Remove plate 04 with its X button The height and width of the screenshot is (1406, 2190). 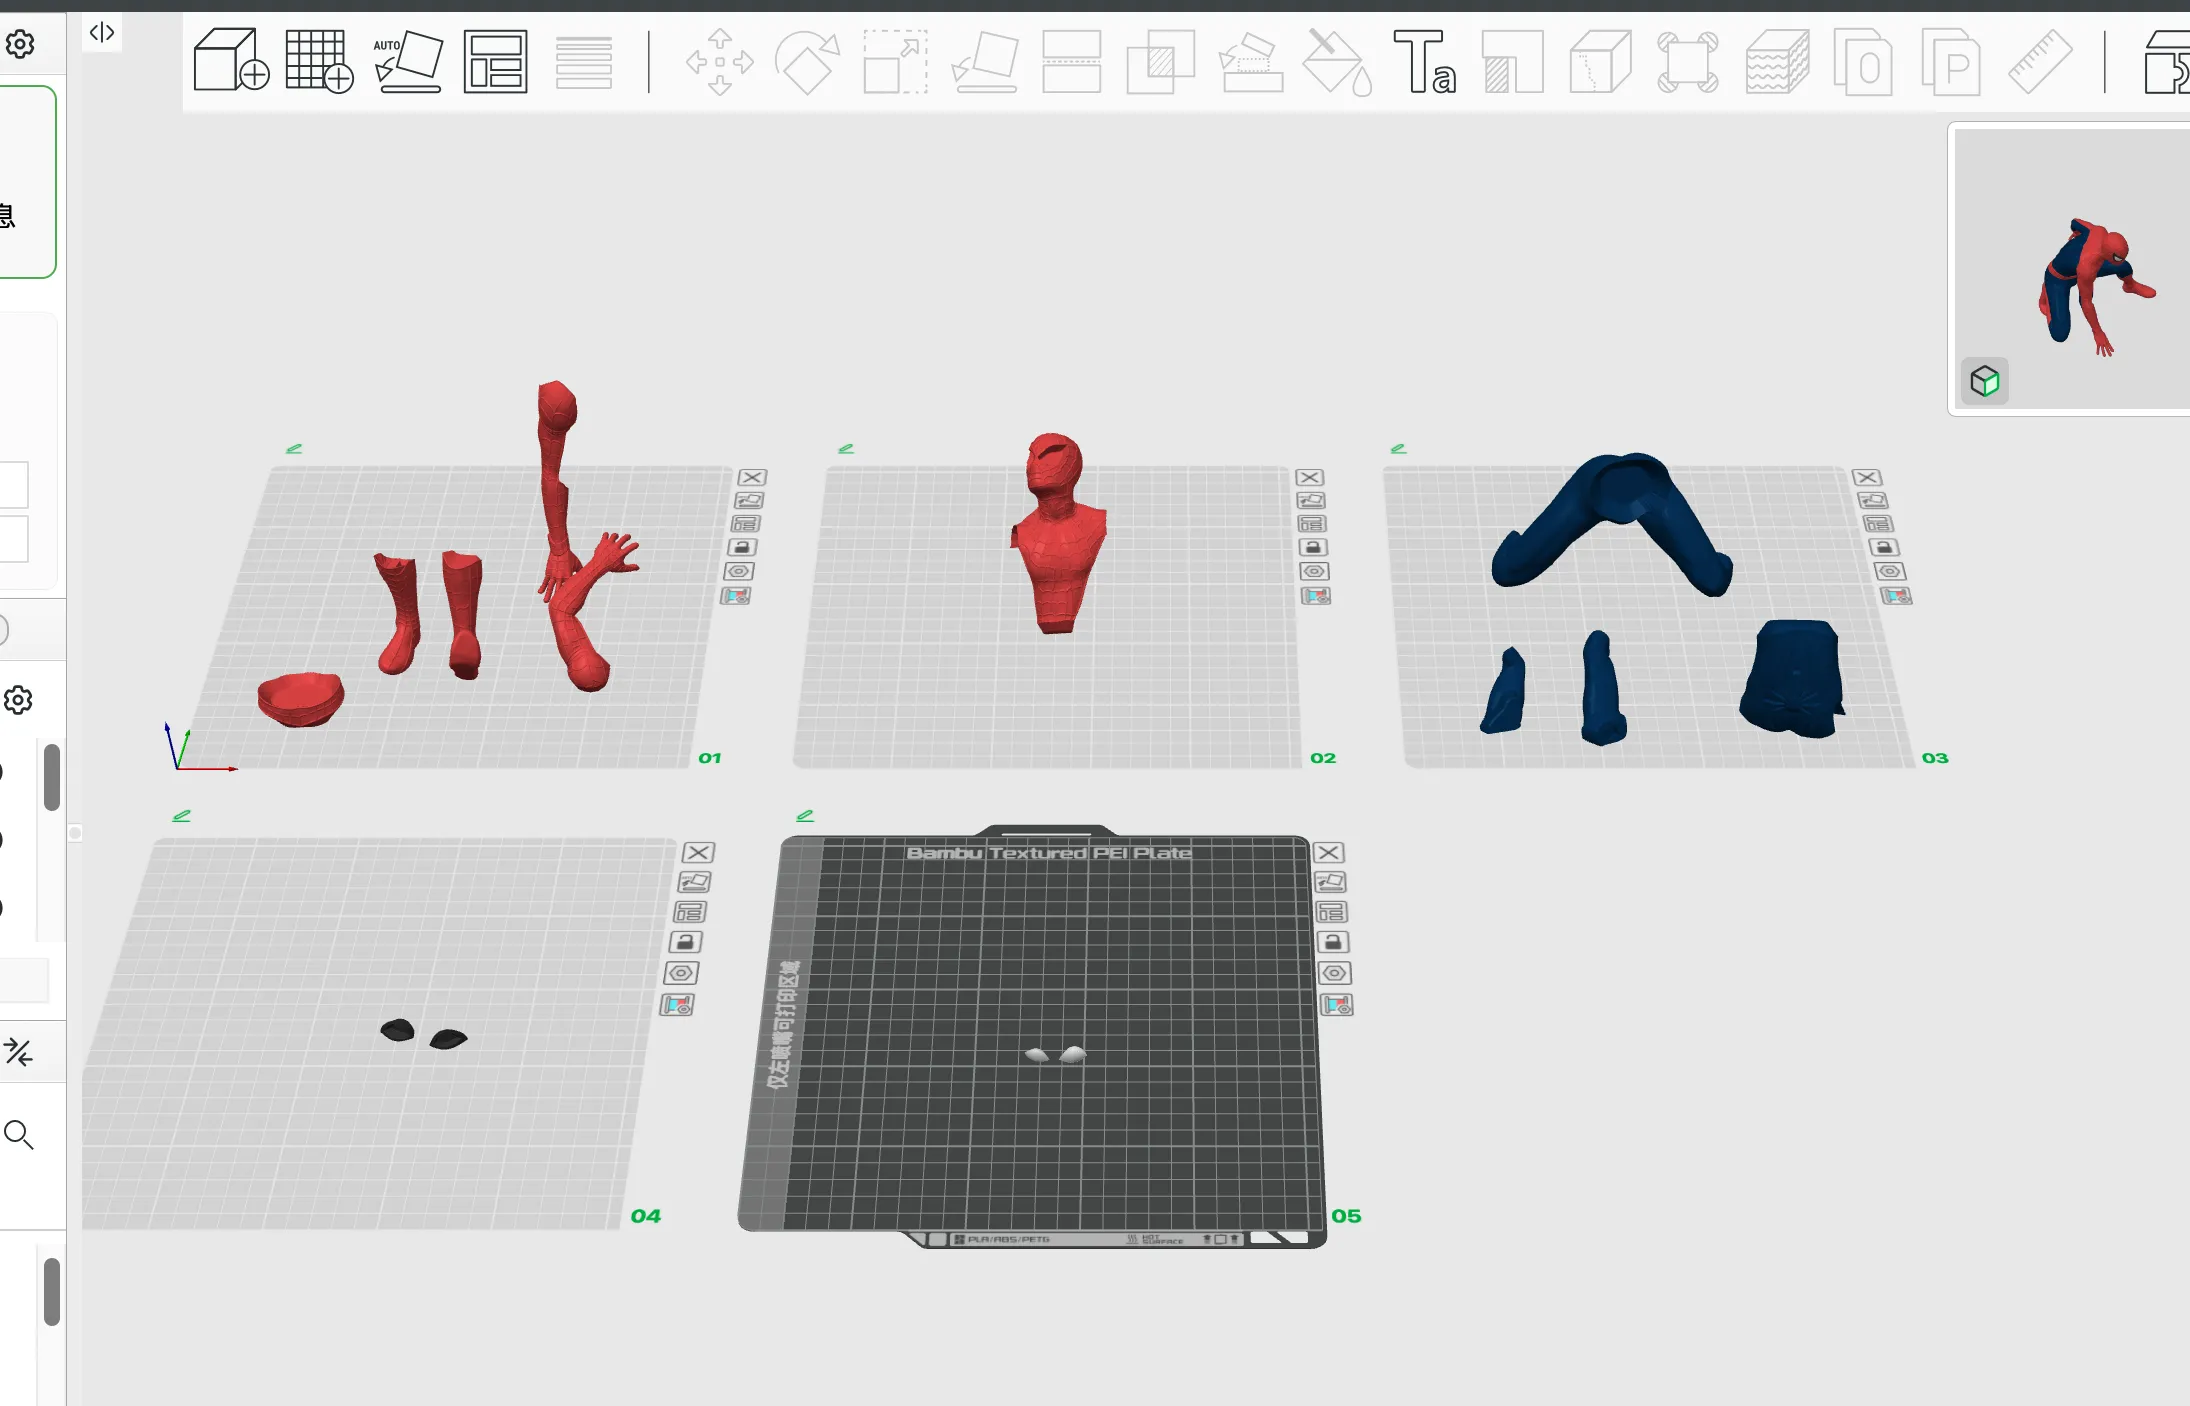[x=698, y=852]
